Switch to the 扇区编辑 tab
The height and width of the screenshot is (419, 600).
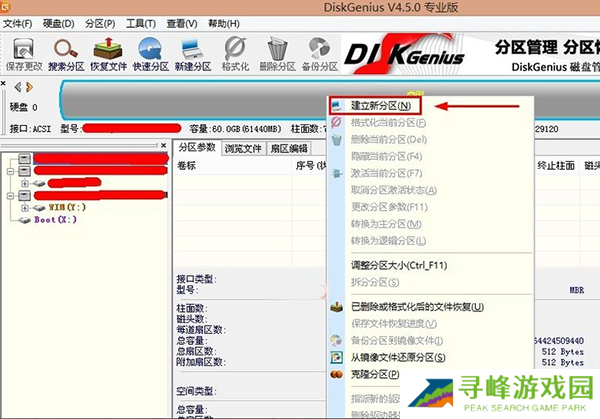coord(290,147)
